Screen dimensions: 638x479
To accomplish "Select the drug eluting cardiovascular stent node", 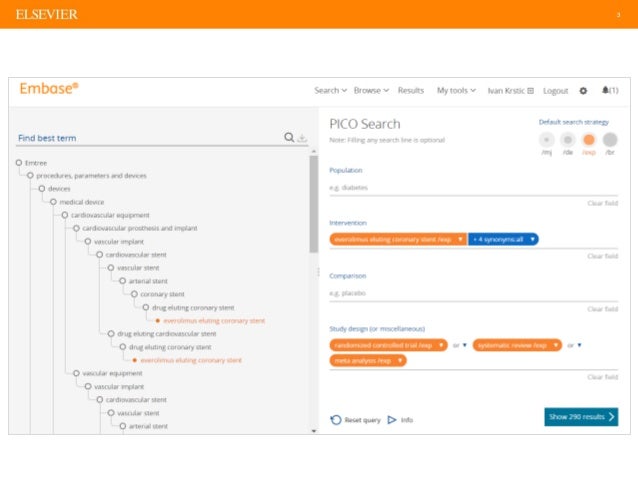I will pyautogui.click(x=162, y=334).
